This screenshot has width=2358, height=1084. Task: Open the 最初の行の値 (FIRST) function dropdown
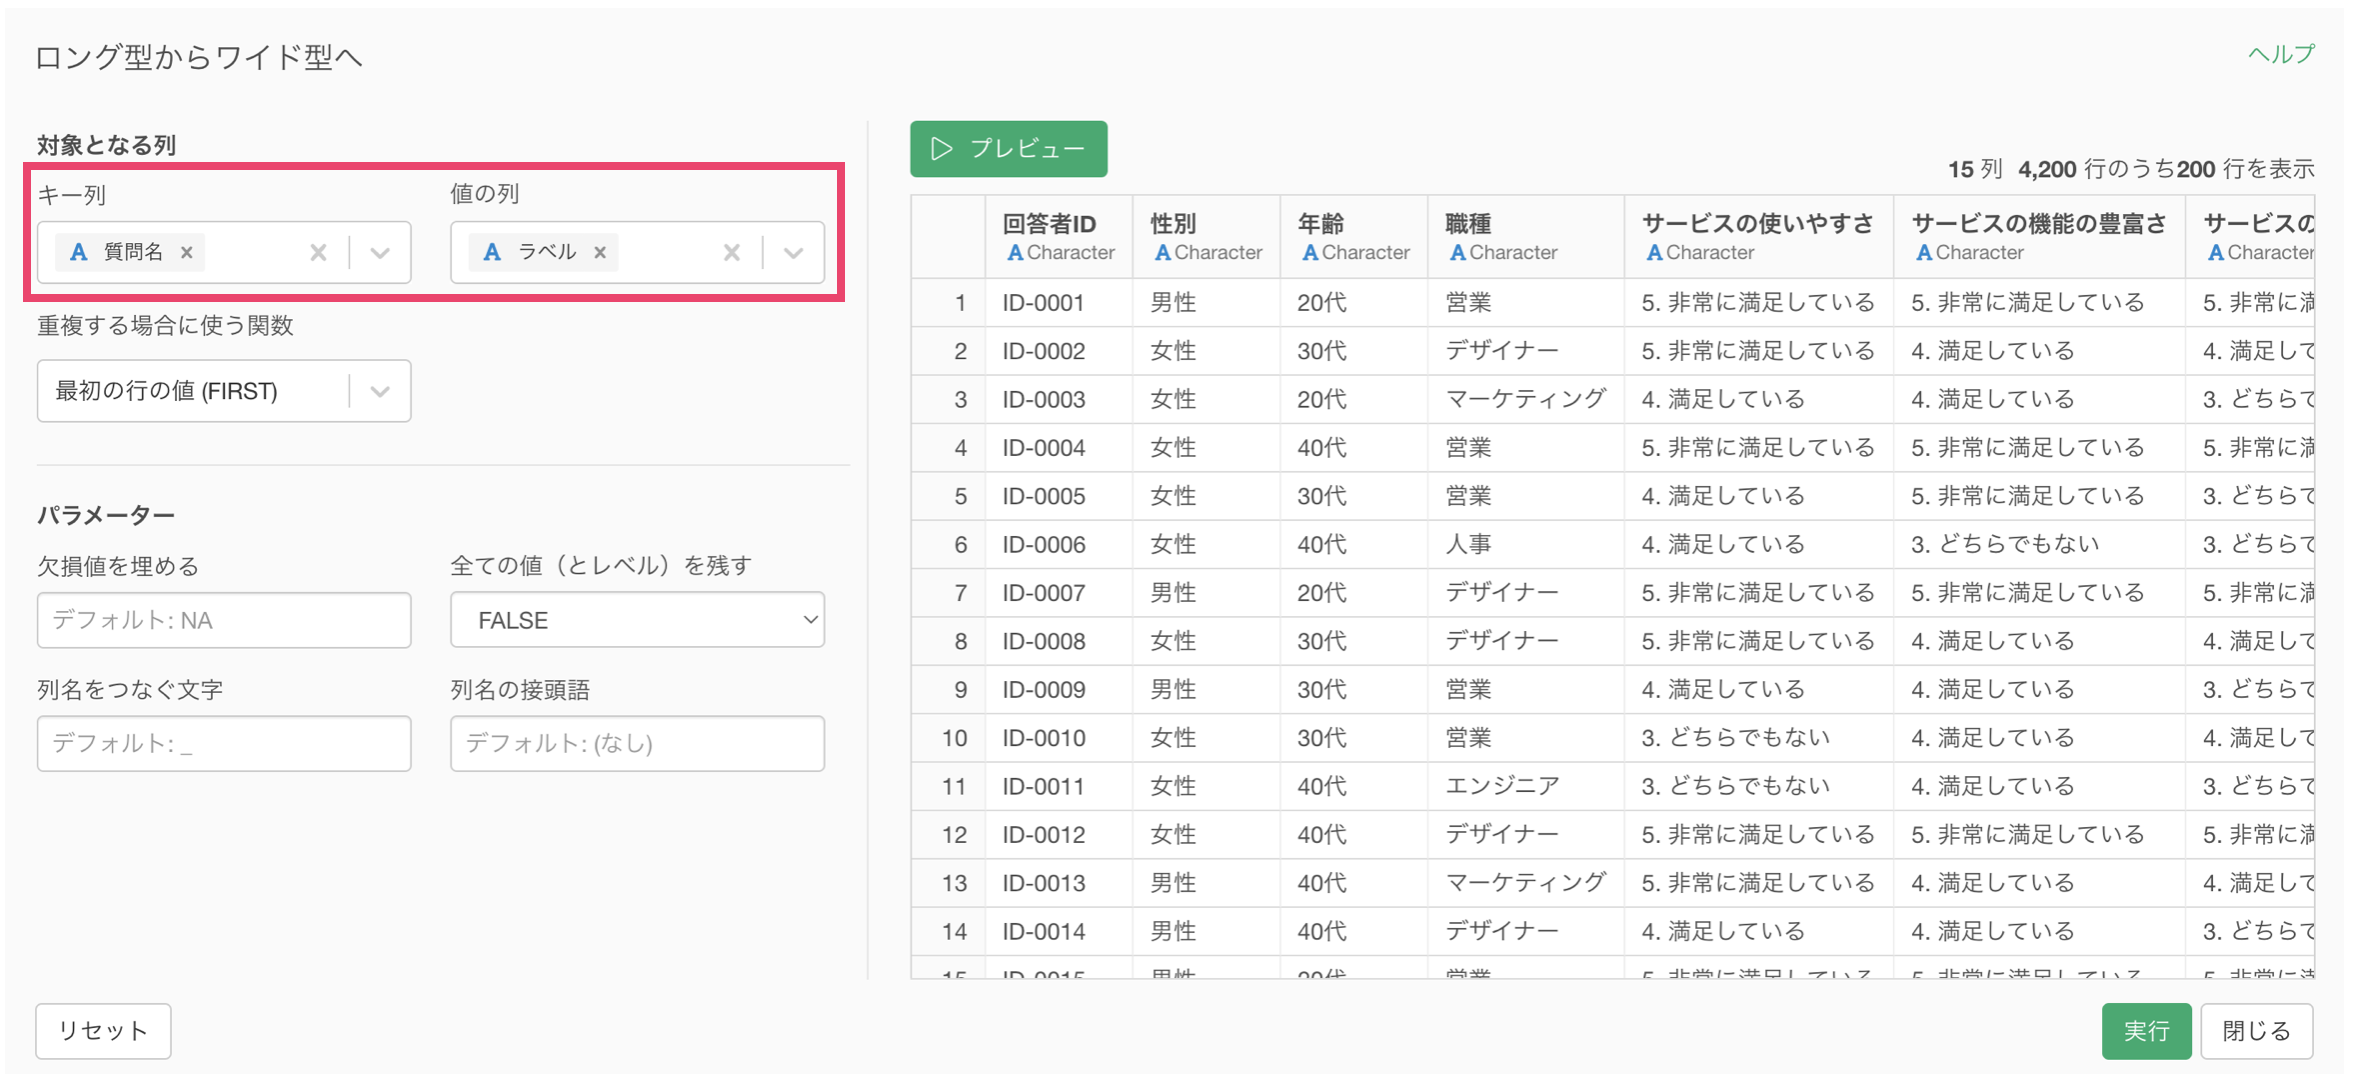pos(224,391)
